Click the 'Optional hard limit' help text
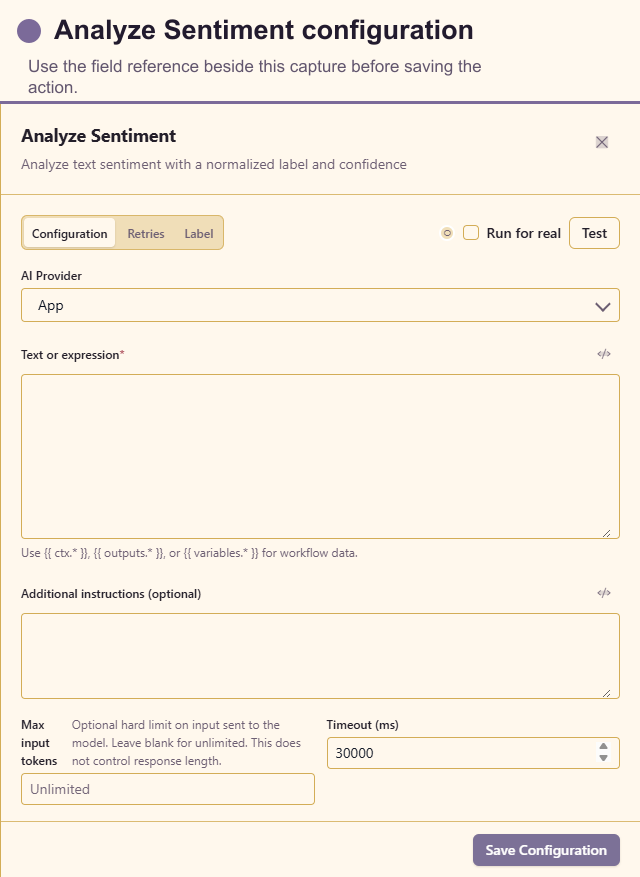 tap(186, 743)
